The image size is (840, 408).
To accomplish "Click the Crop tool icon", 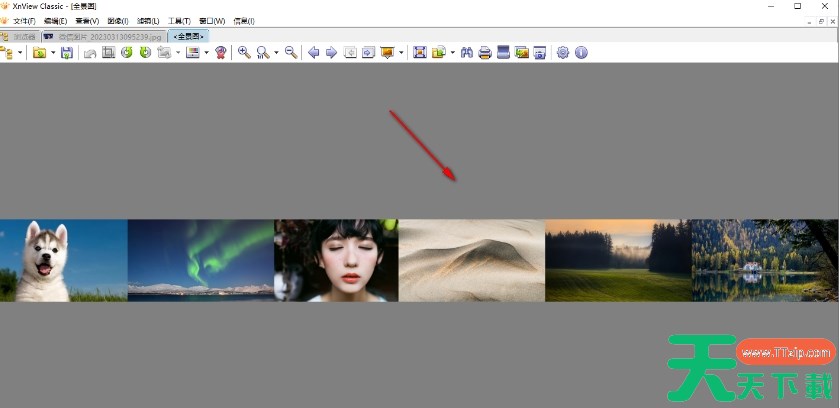I will coord(109,52).
